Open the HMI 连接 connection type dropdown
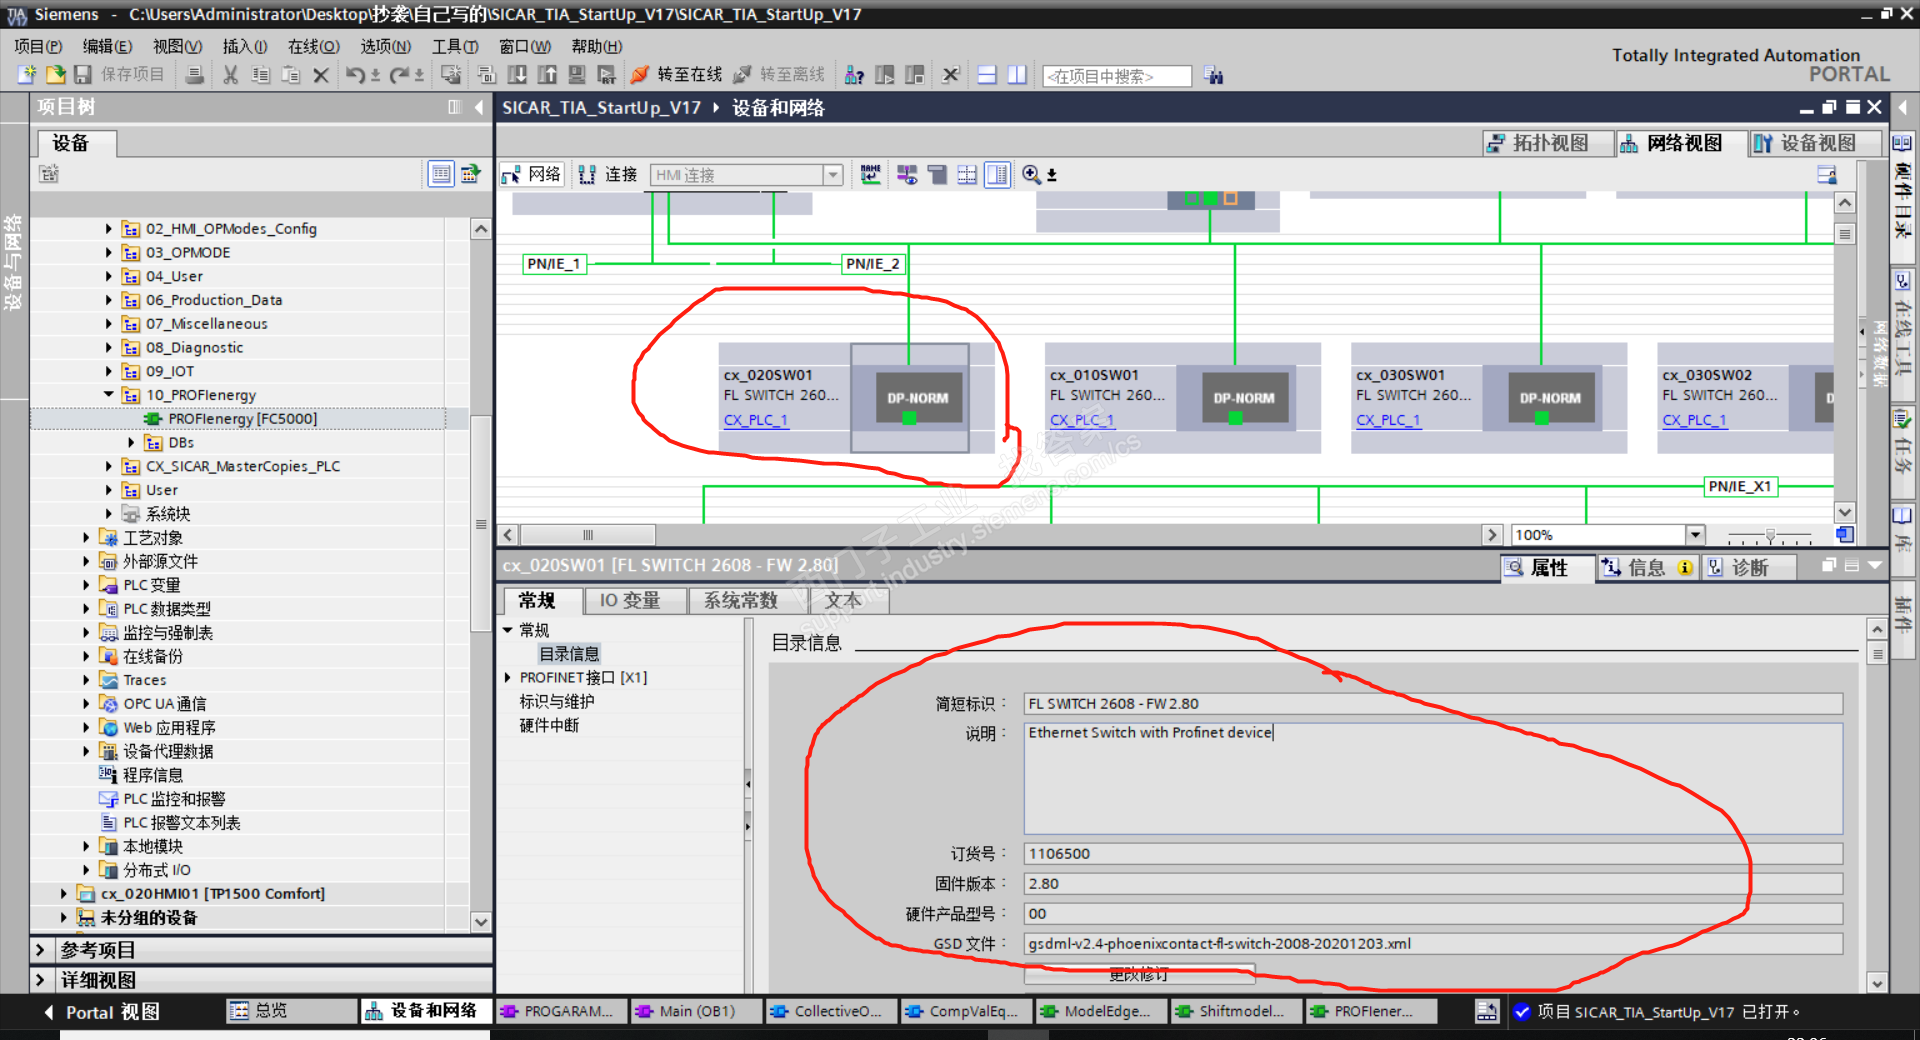The width and height of the screenshot is (1920, 1040). pyautogui.click(x=832, y=175)
